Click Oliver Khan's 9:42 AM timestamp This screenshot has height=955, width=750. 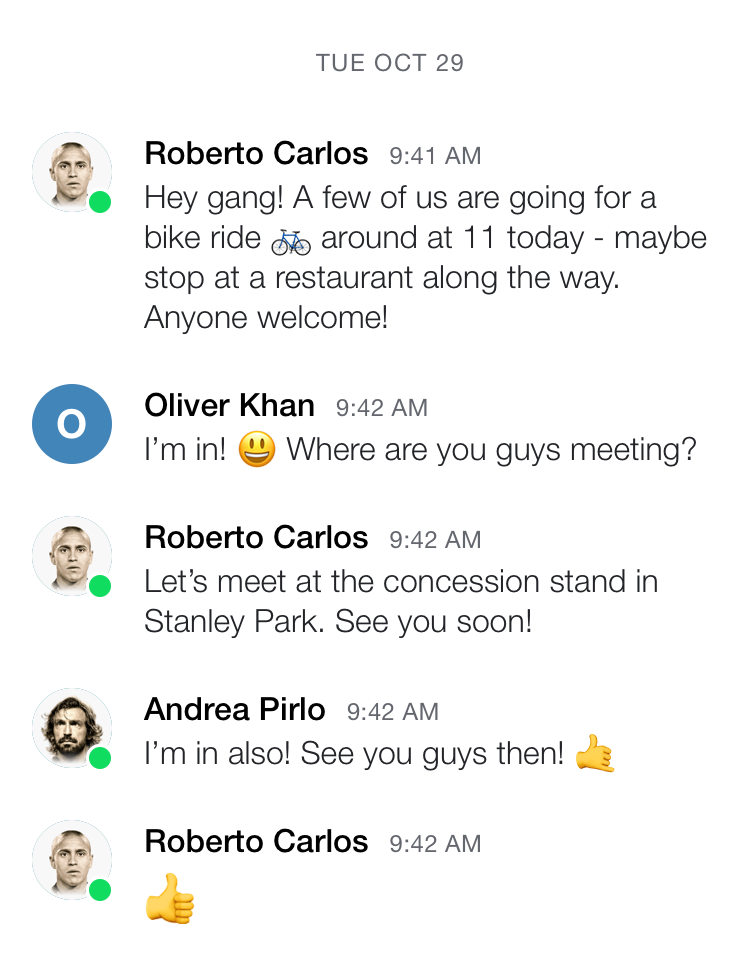(381, 408)
